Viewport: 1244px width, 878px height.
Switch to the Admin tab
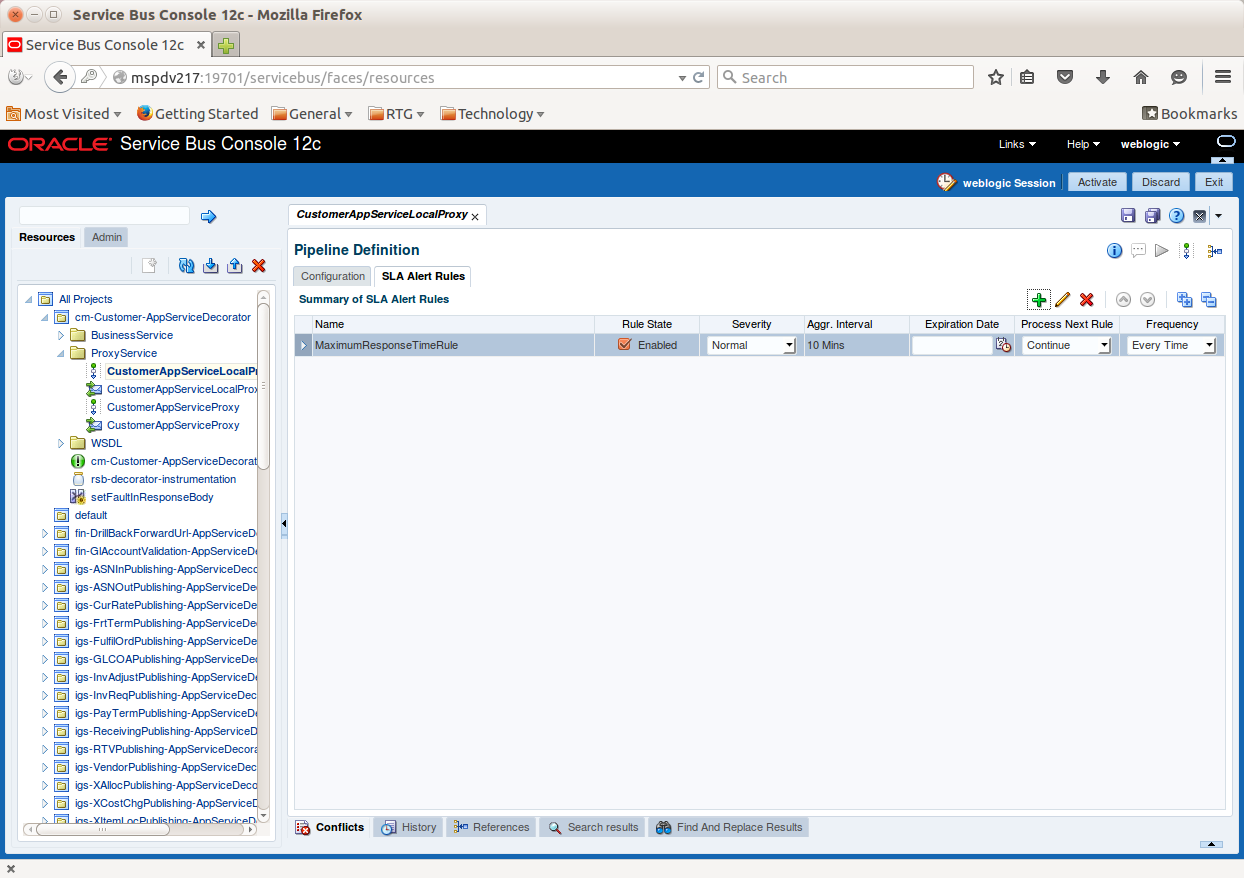pos(107,237)
